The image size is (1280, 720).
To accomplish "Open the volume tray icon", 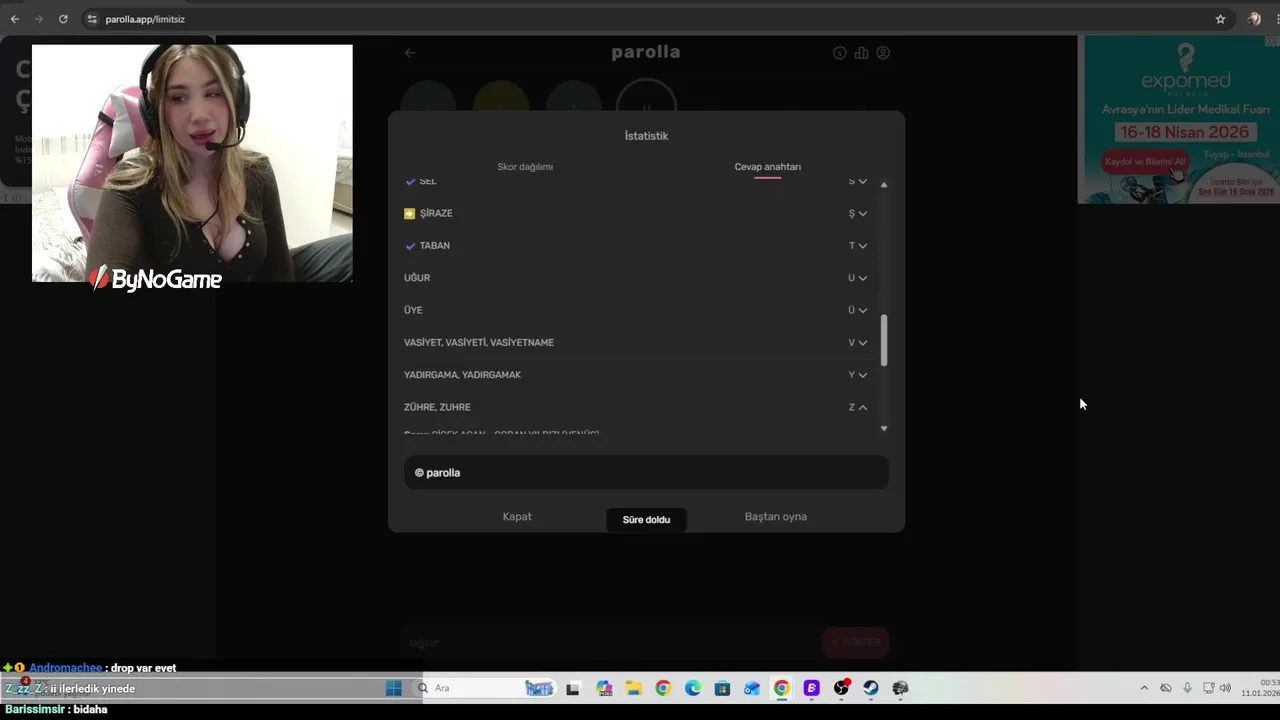I will tap(1225, 688).
